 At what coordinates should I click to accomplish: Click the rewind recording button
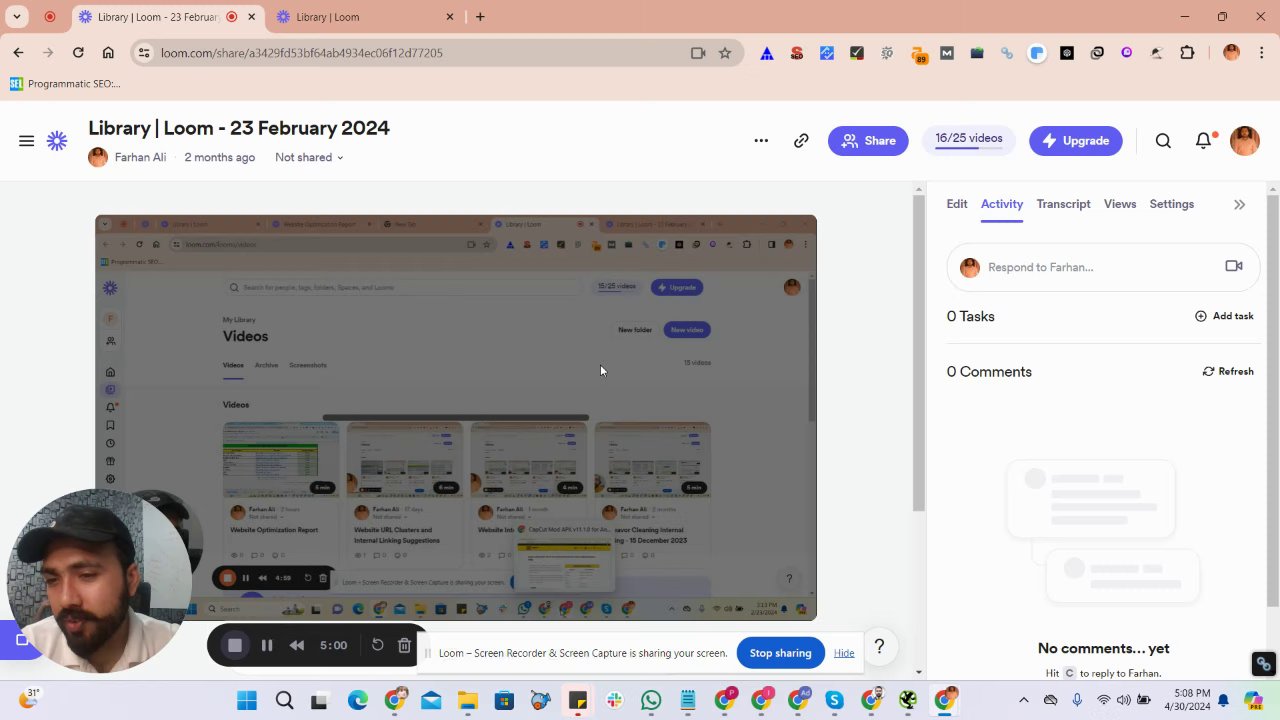coord(297,646)
